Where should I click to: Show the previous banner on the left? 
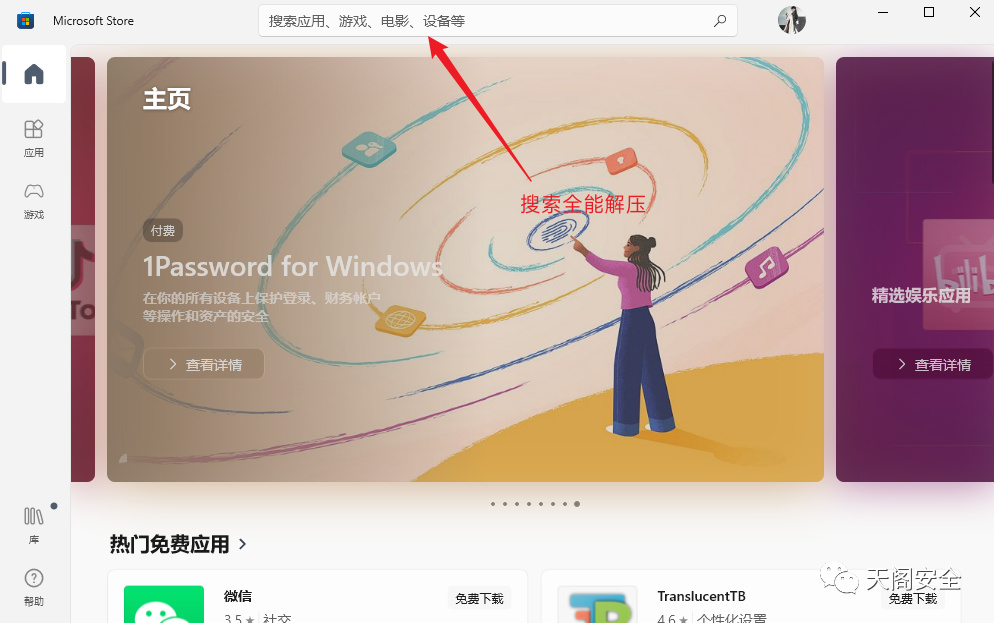[83, 269]
